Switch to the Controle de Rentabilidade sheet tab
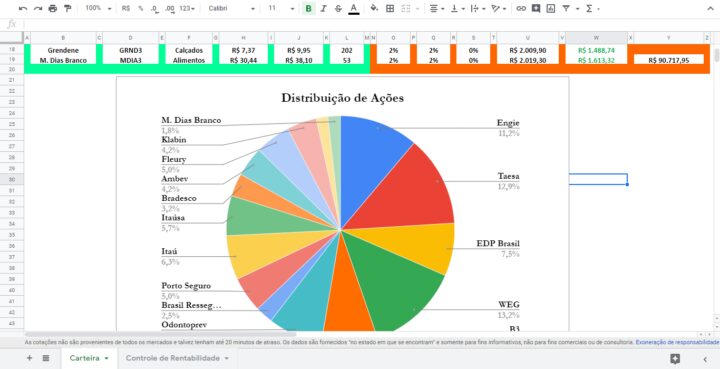Viewport: 720px width, 369px height. pyautogui.click(x=177, y=358)
